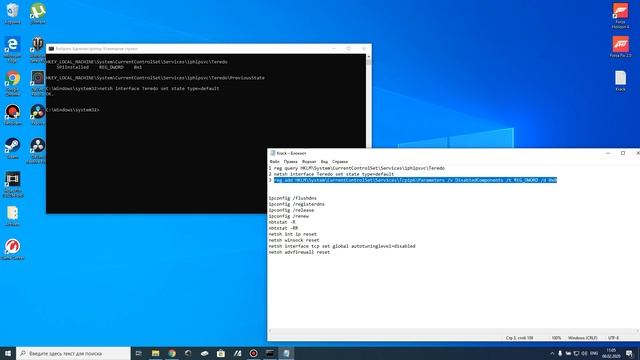Maximize the Notepad window

[623, 153]
